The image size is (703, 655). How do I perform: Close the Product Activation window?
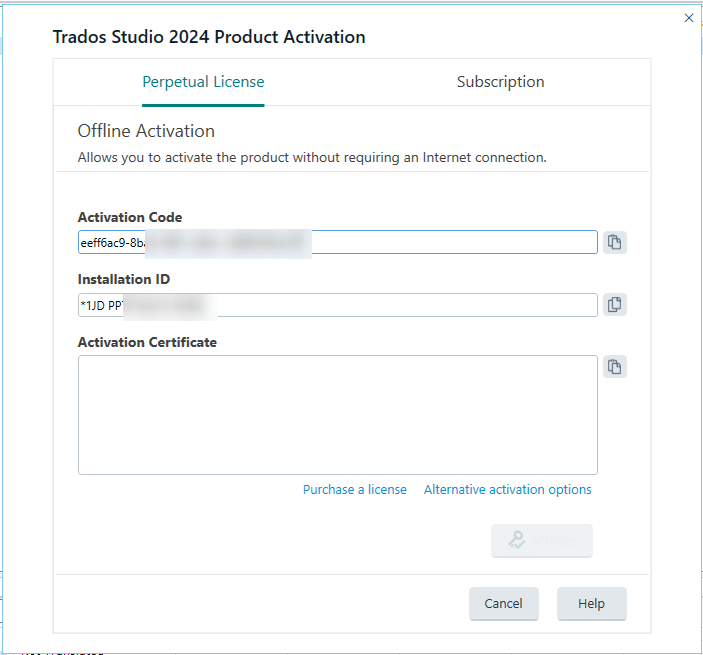(689, 18)
